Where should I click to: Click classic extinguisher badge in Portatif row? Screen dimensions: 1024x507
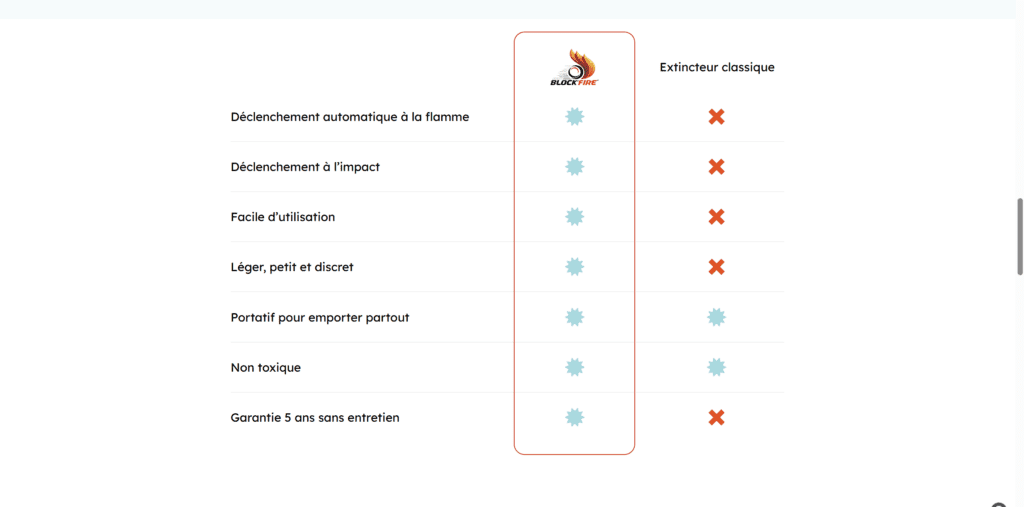point(716,317)
